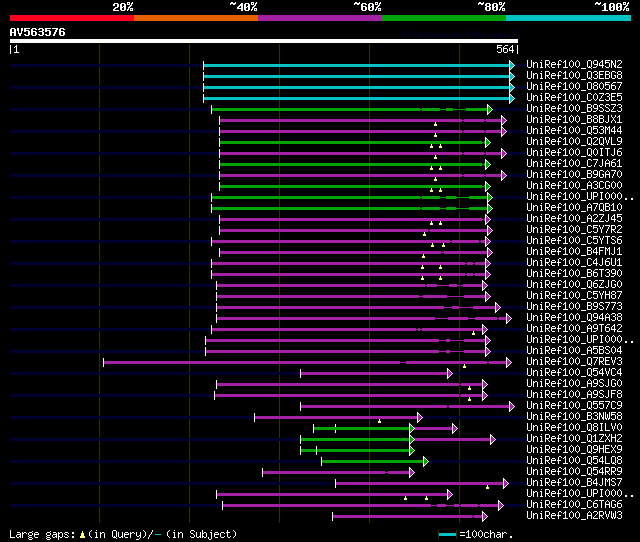Click the yellow query-gap symbol in the legend

82,535
